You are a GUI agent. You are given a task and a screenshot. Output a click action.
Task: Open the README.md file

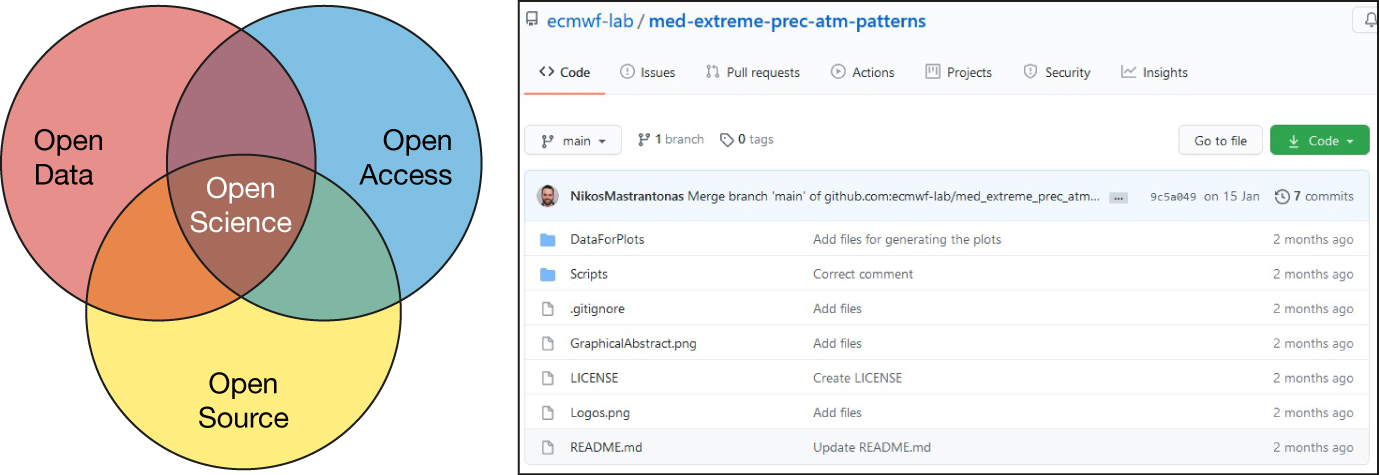pos(606,447)
